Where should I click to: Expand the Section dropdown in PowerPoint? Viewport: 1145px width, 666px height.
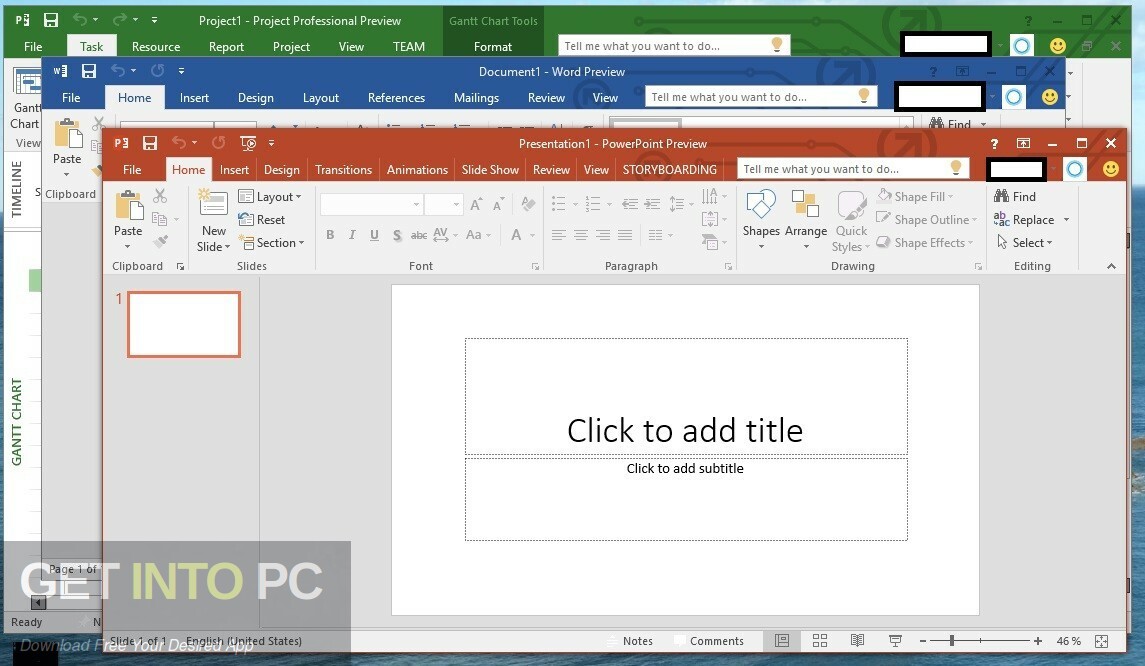[x=271, y=242]
